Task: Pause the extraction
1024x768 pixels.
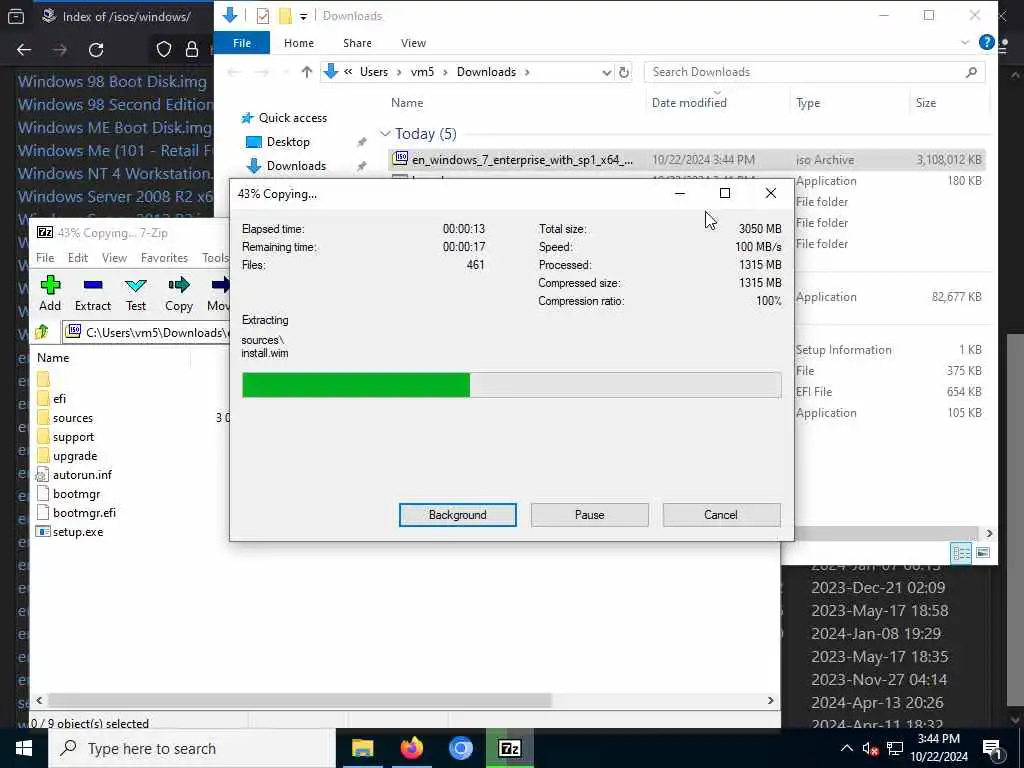Action: pos(590,515)
